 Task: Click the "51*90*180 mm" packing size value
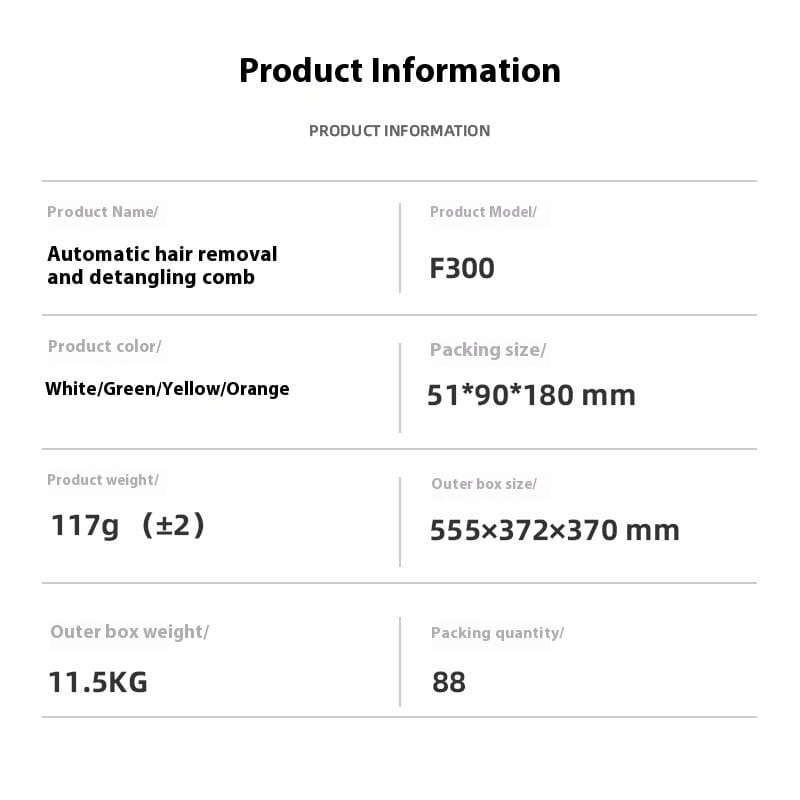(531, 395)
